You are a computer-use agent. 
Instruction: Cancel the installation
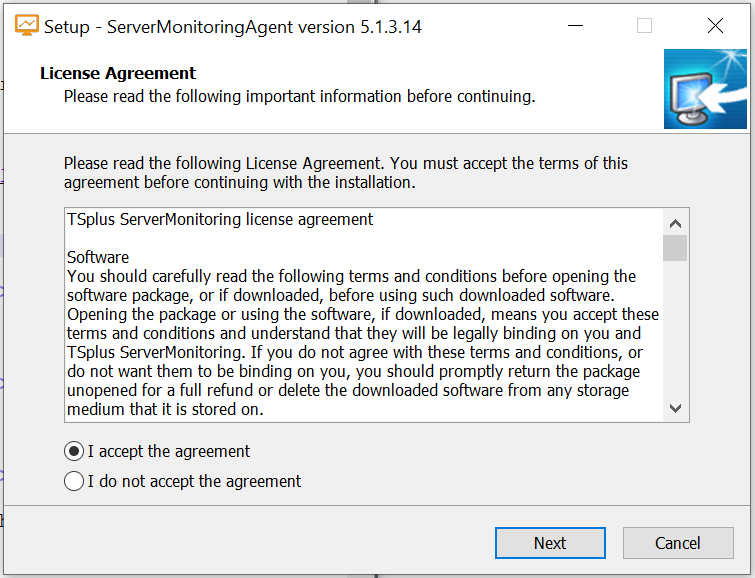tap(677, 543)
